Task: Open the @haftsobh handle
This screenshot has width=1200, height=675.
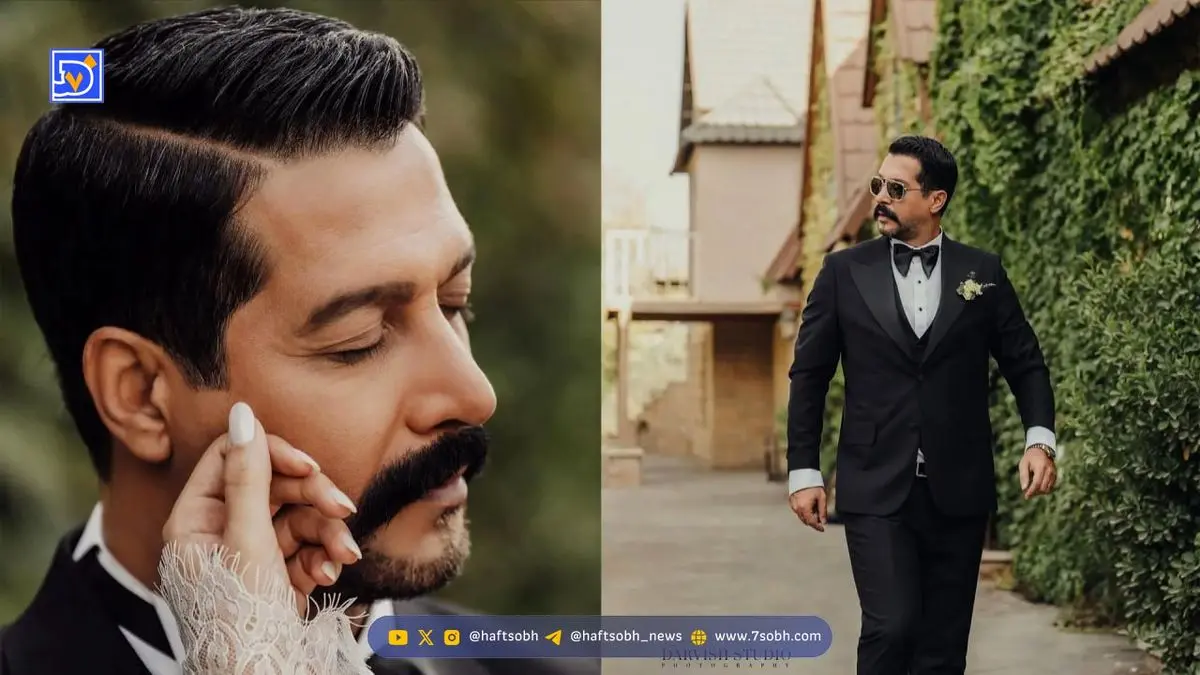Action: pyautogui.click(x=503, y=637)
